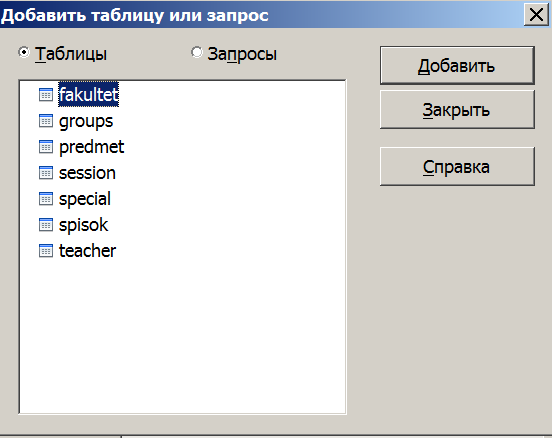This screenshot has height=438, width=552.
Task: Pick the session table name
Action: [x=87, y=173]
